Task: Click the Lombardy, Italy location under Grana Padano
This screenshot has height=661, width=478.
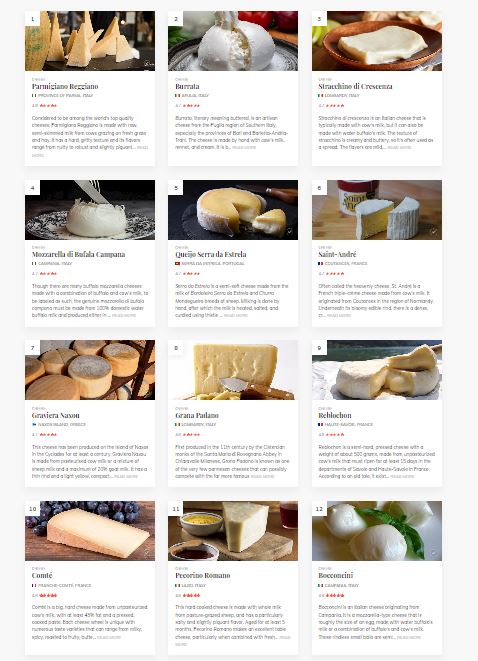Action: [x=199, y=425]
